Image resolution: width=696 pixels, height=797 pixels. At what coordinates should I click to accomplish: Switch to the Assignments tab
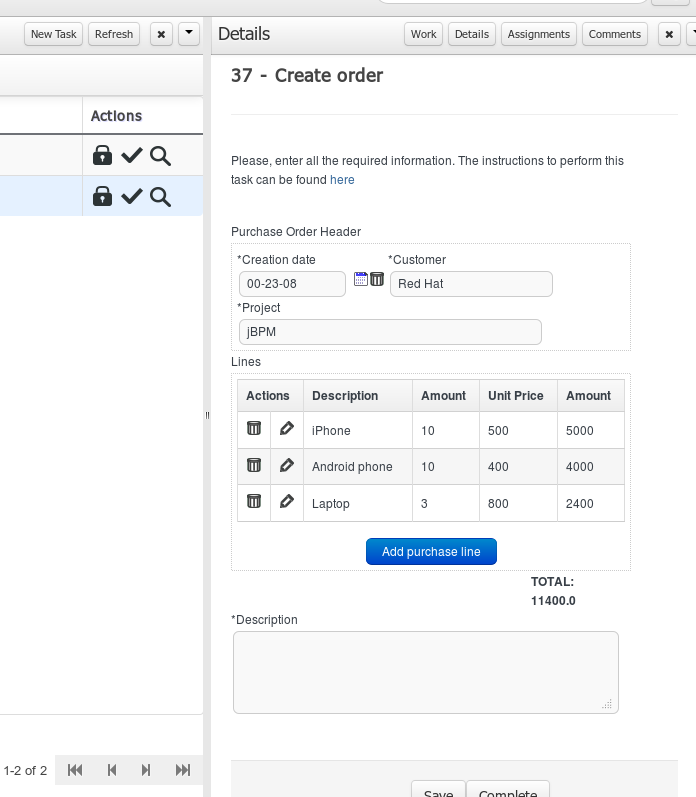[x=538, y=34]
